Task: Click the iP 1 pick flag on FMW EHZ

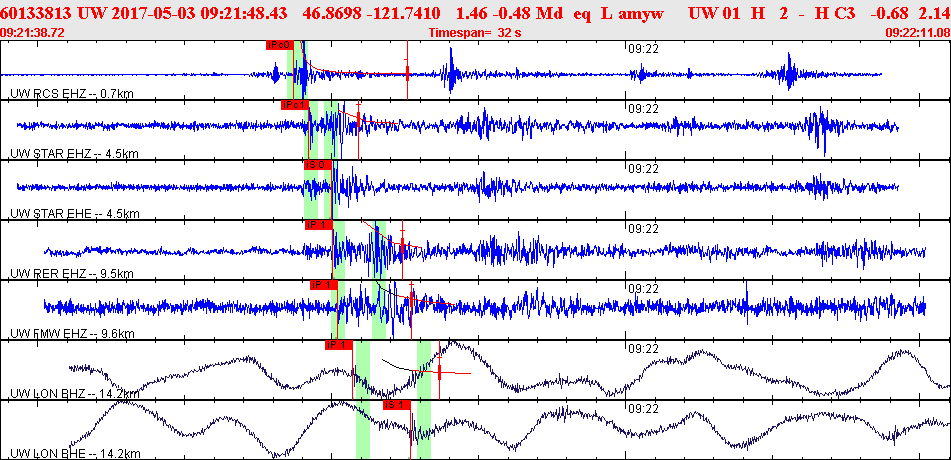Action: (324, 285)
